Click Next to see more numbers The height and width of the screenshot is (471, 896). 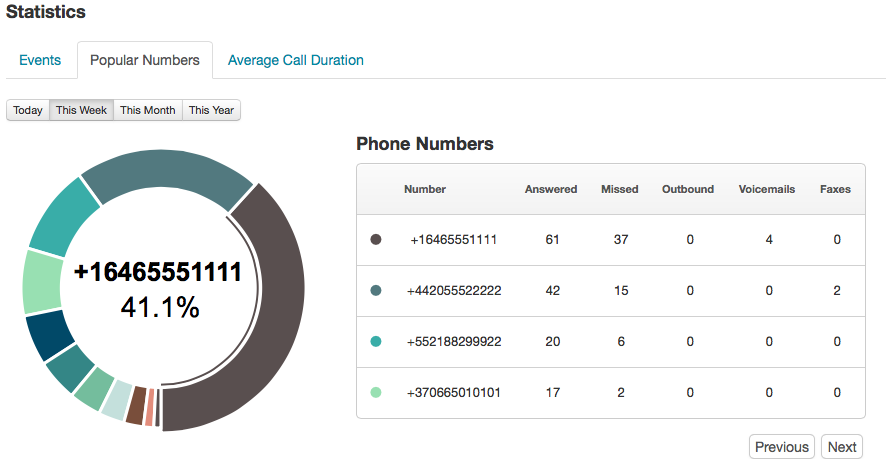click(842, 447)
